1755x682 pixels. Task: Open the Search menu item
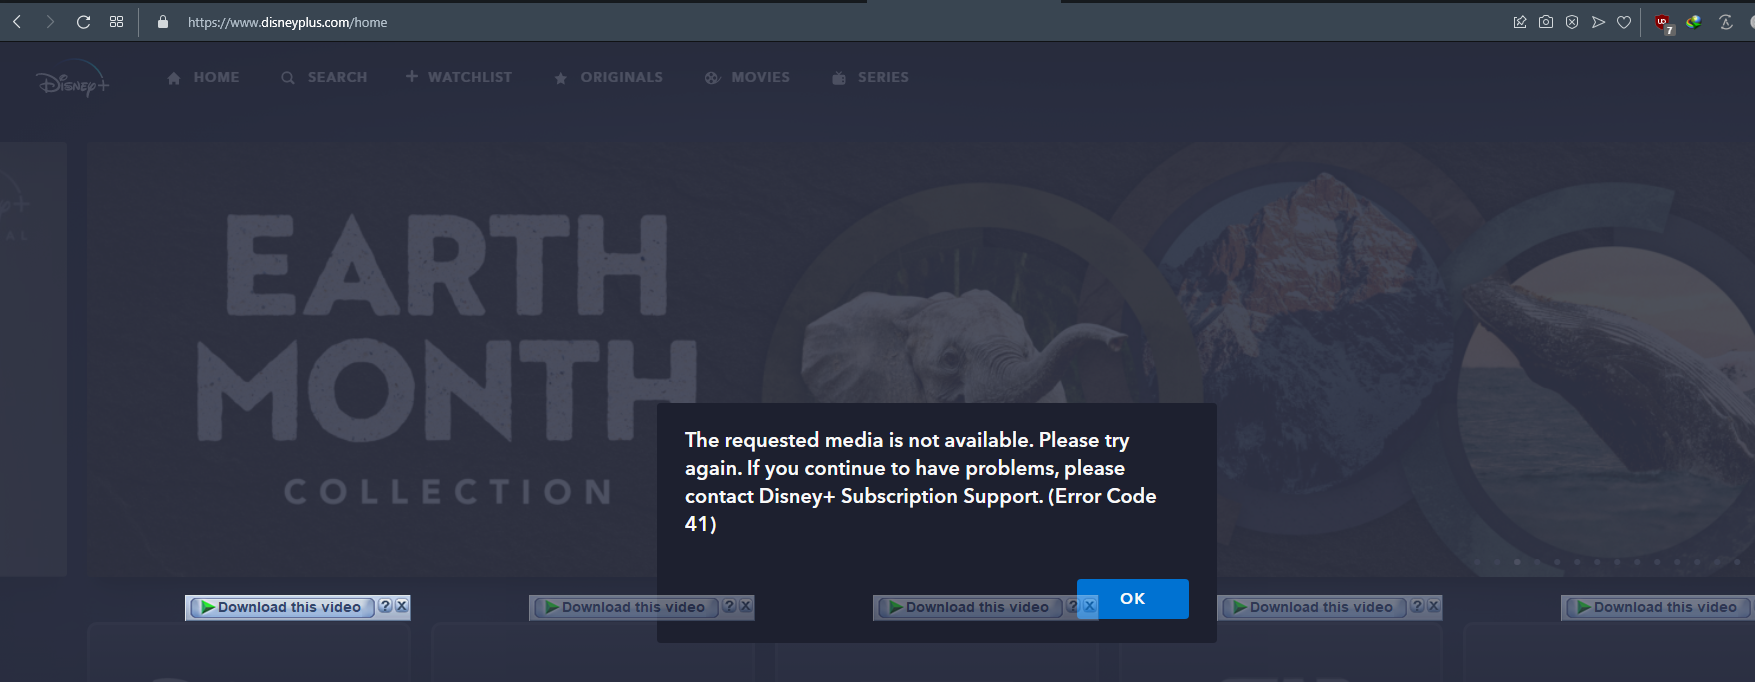point(325,77)
